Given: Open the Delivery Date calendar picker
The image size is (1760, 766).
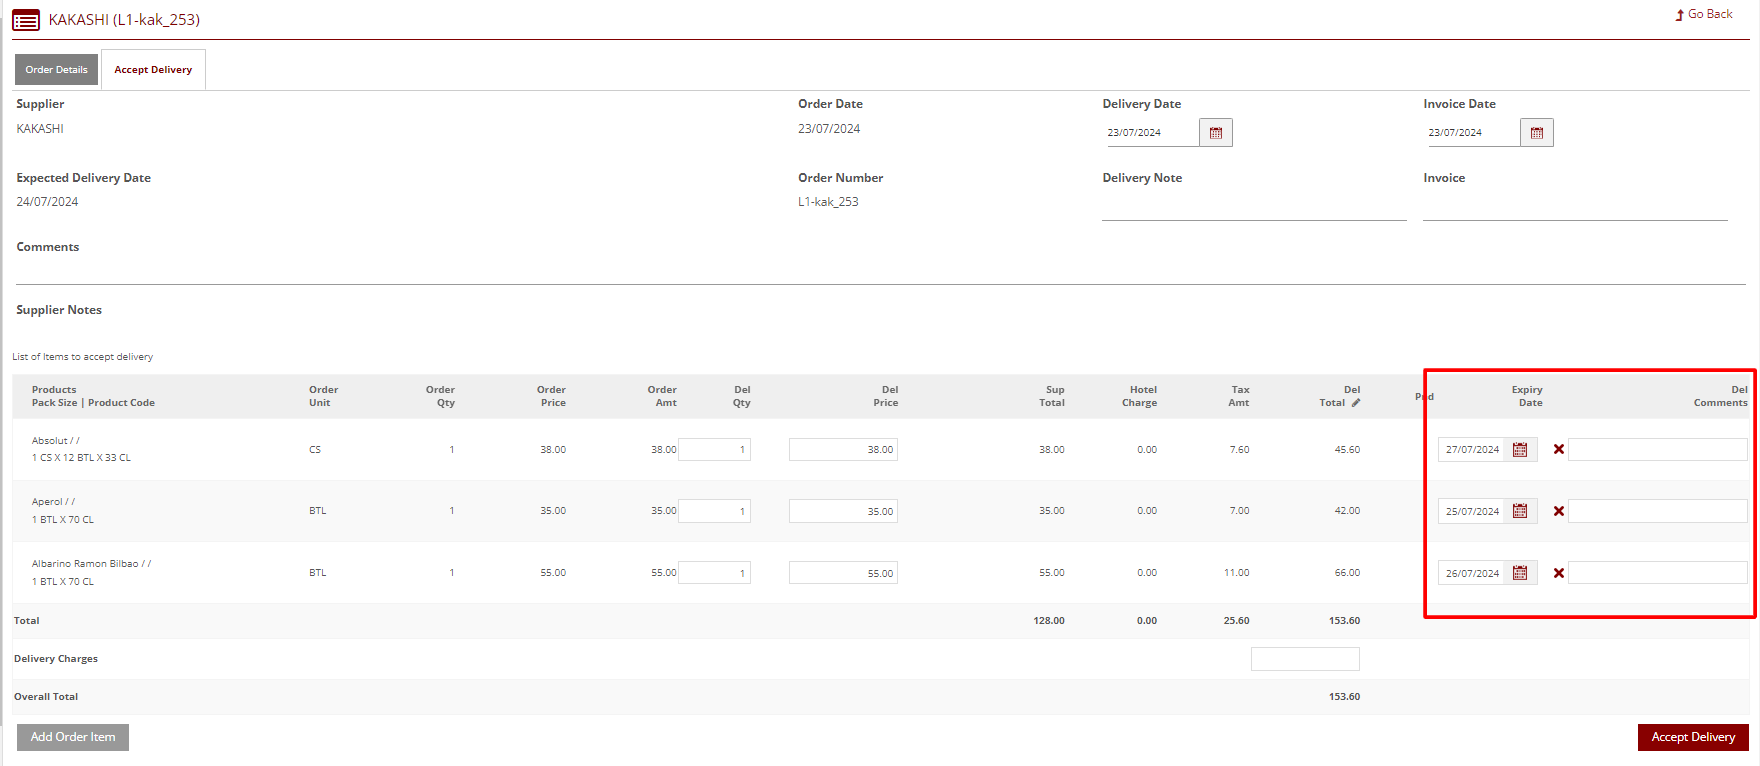Looking at the screenshot, I should (1216, 133).
